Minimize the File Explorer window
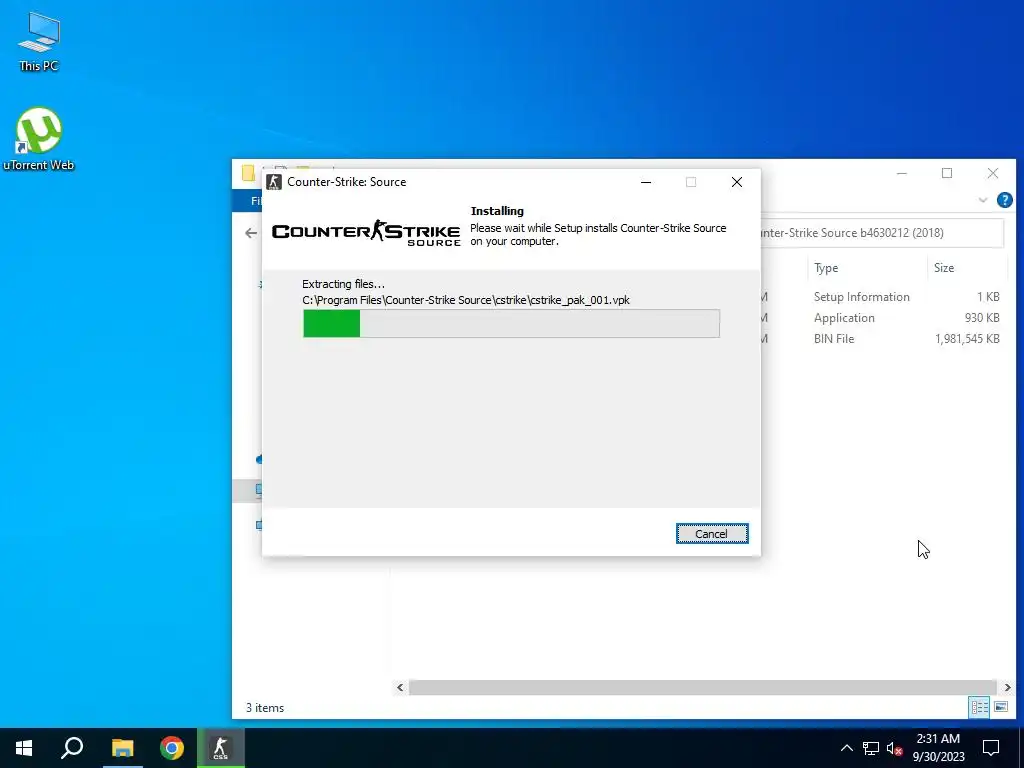 [x=902, y=173]
